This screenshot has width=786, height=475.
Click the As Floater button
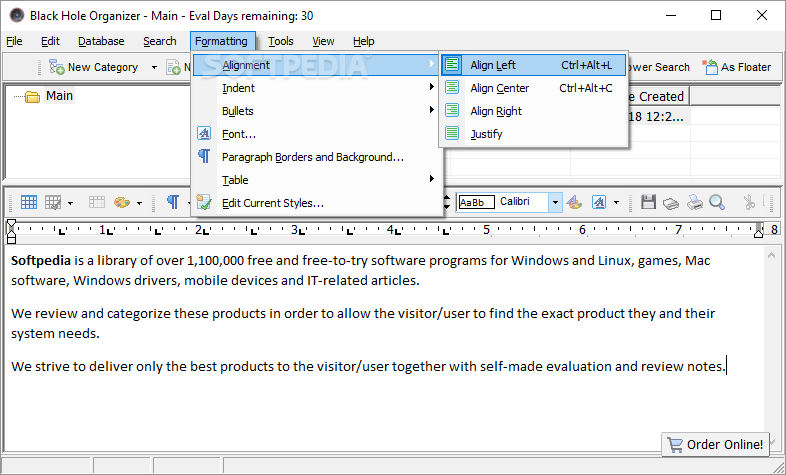(736, 67)
